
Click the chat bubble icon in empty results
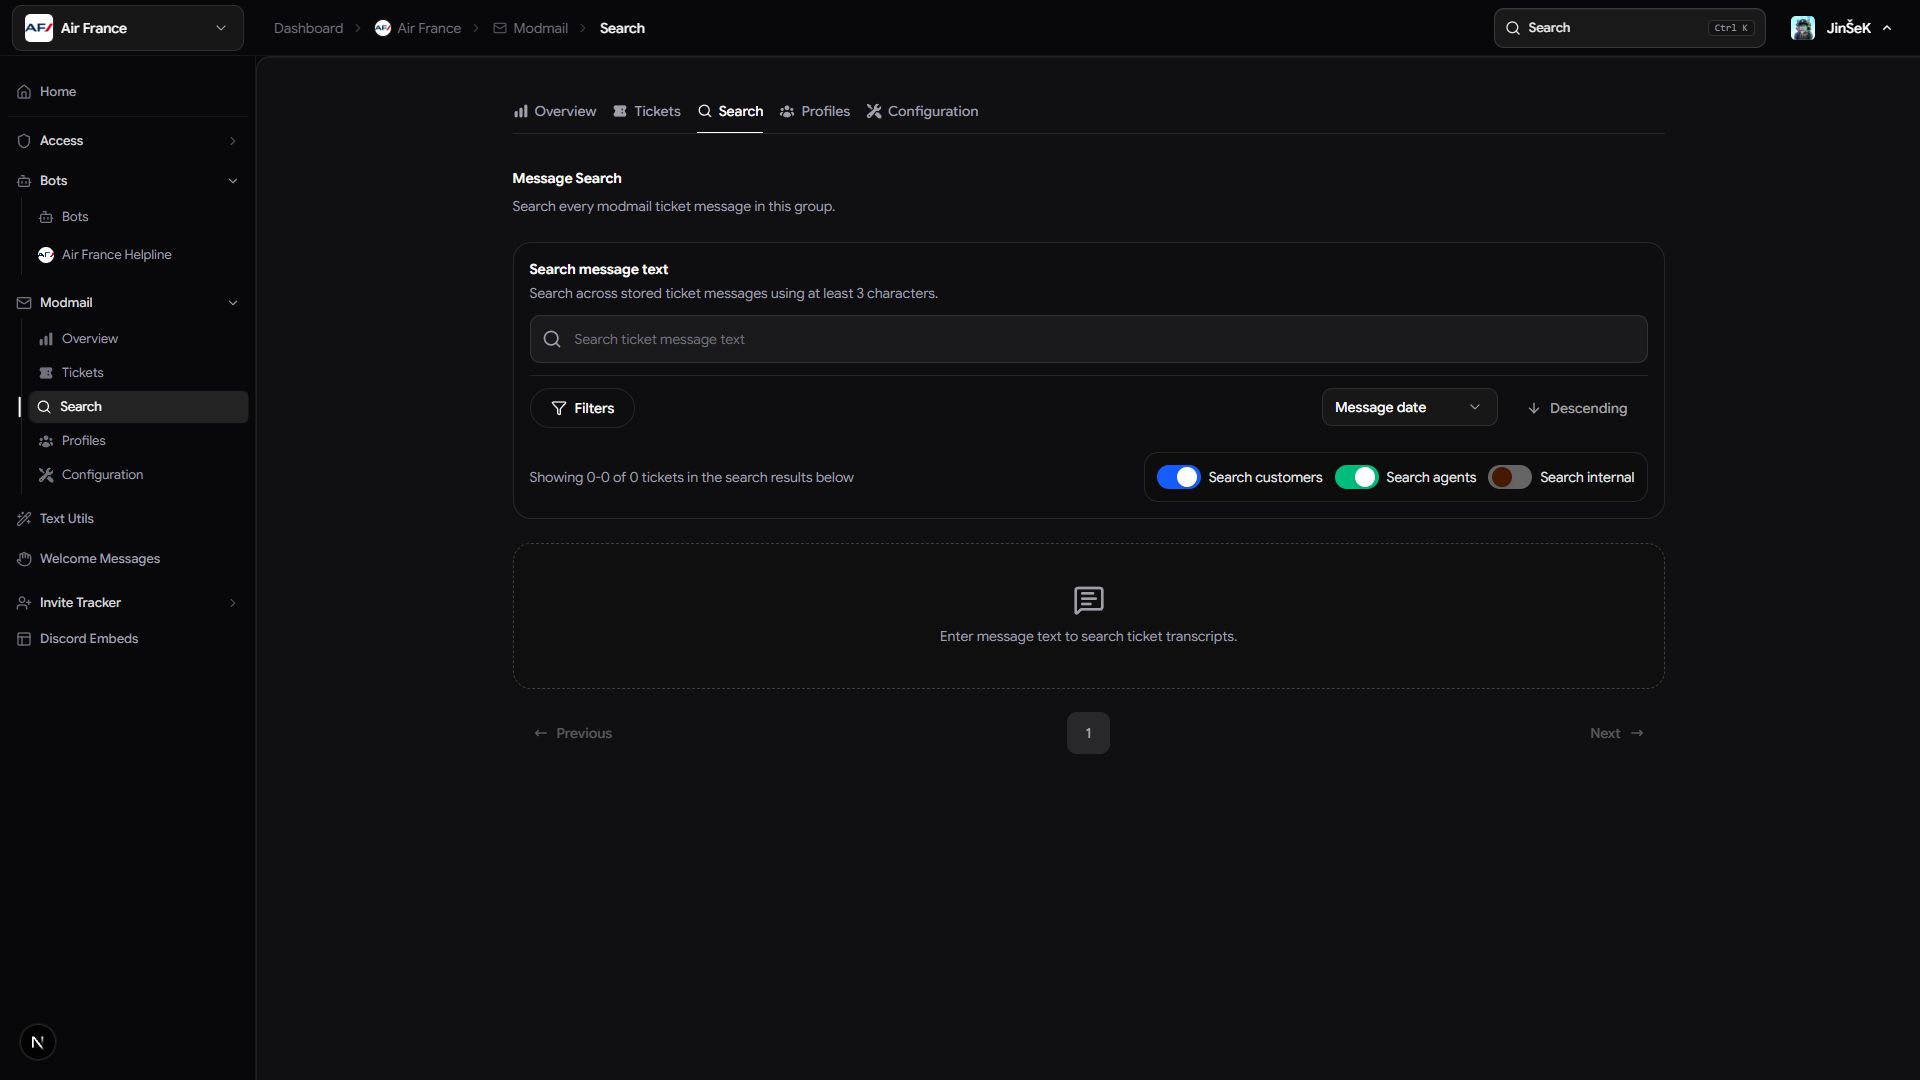click(1088, 600)
